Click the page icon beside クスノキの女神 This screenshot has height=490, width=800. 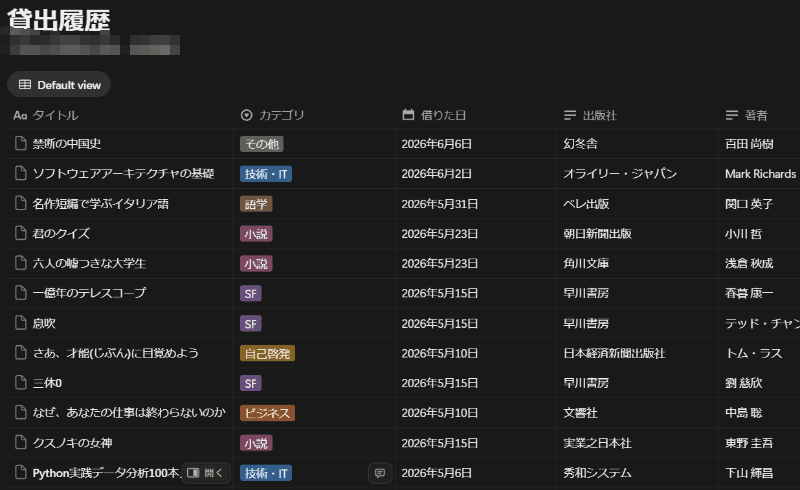click(20, 443)
